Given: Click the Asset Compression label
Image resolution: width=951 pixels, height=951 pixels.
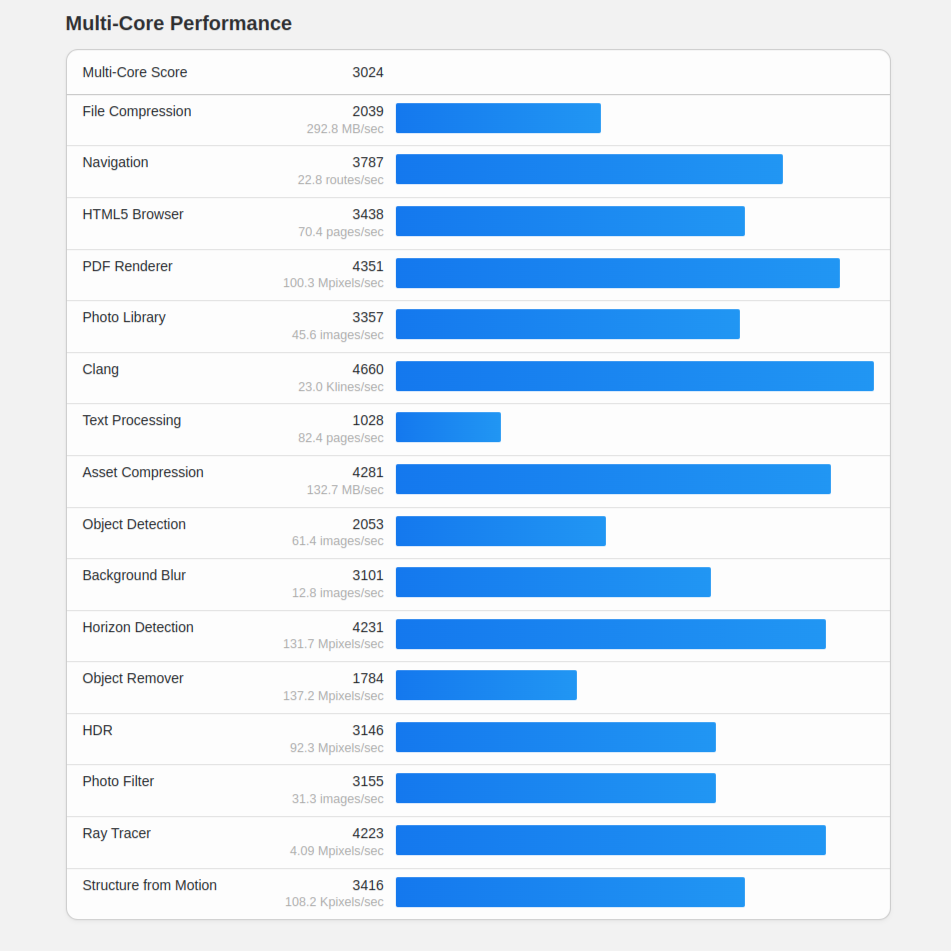Looking at the screenshot, I should coord(143,472).
